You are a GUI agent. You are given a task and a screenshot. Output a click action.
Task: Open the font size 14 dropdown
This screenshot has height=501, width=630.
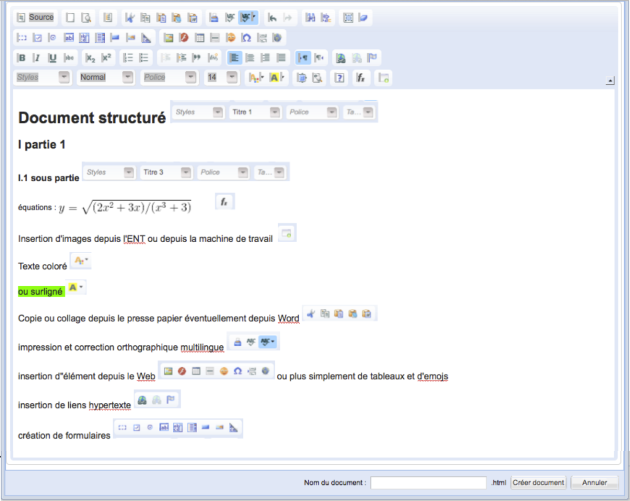tap(221, 77)
